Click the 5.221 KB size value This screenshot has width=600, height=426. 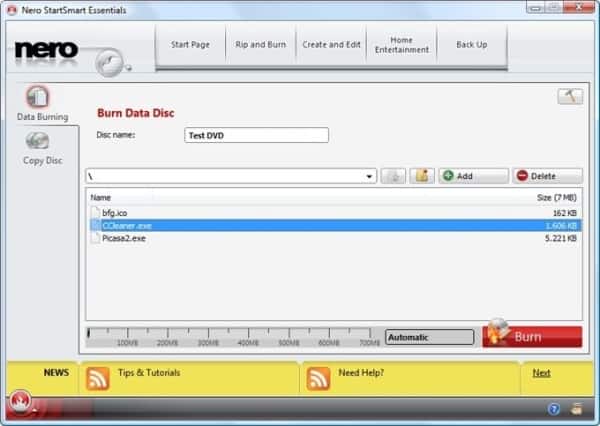[561, 238]
